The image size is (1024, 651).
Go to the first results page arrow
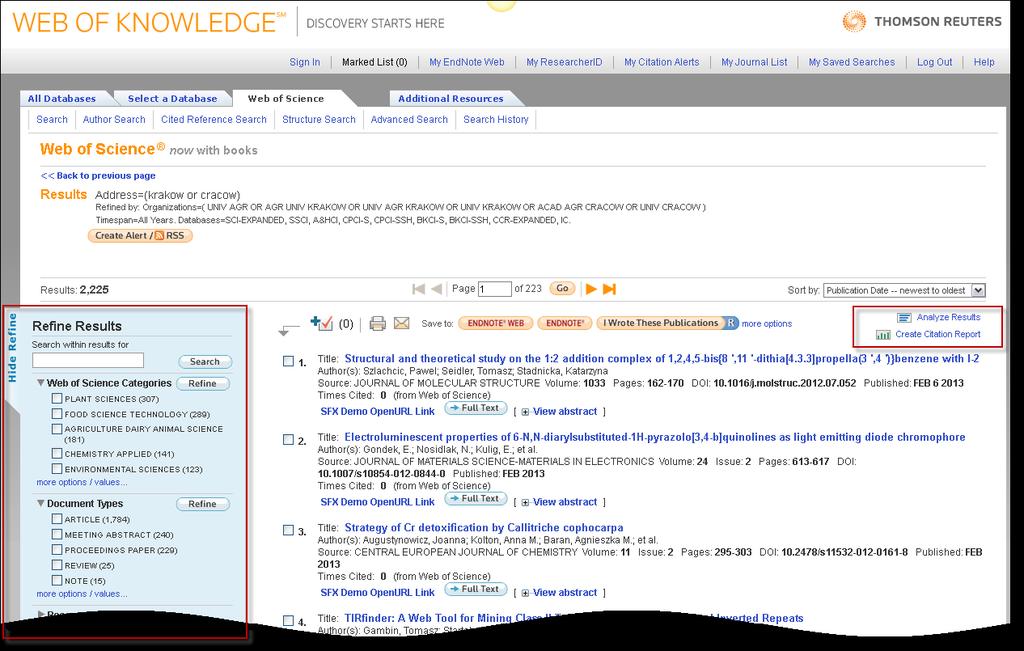click(x=419, y=289)
